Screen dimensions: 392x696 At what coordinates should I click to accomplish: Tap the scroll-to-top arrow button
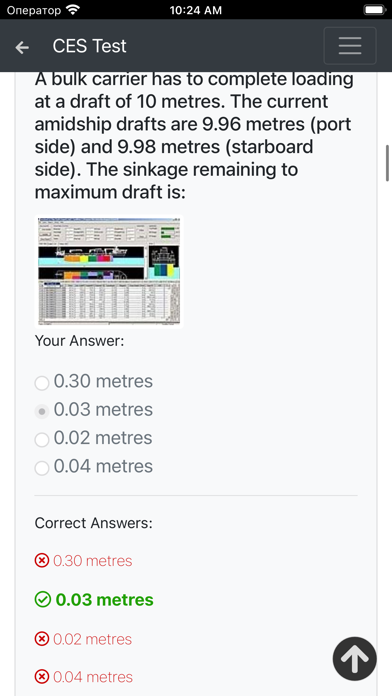354,659
